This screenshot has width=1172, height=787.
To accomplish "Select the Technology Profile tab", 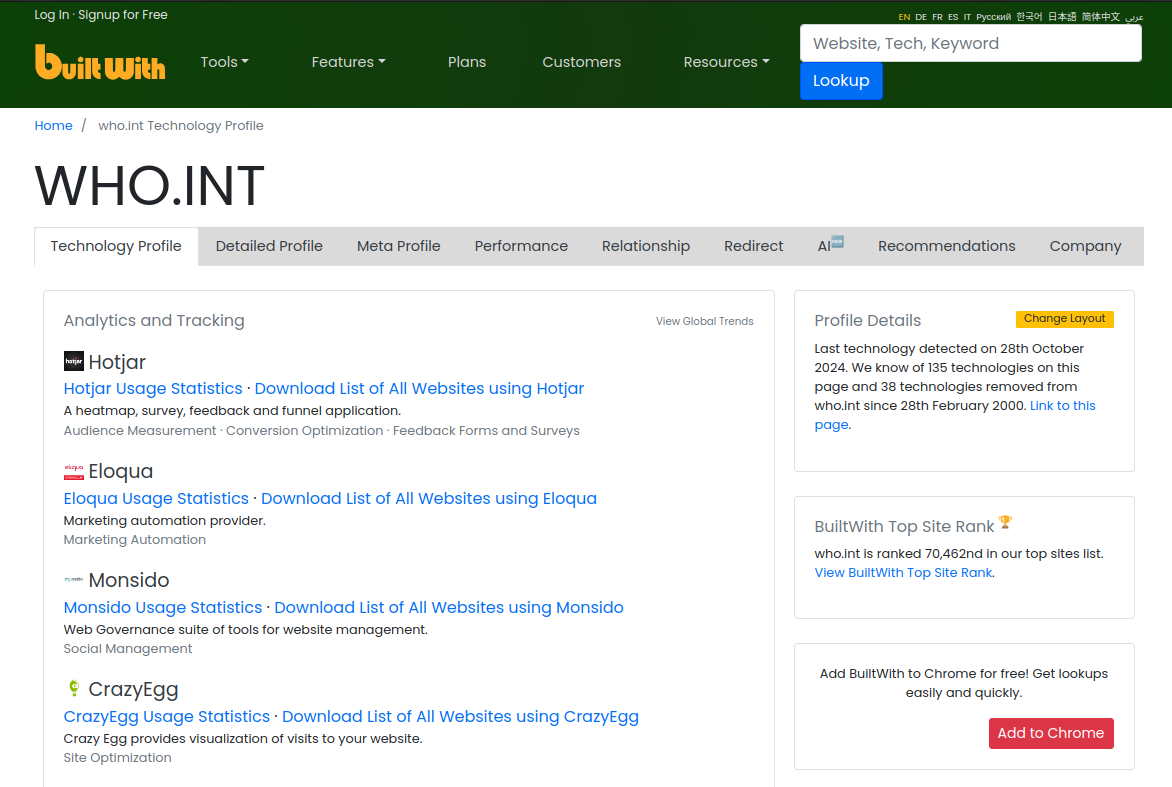I will [x=116, y=246].
